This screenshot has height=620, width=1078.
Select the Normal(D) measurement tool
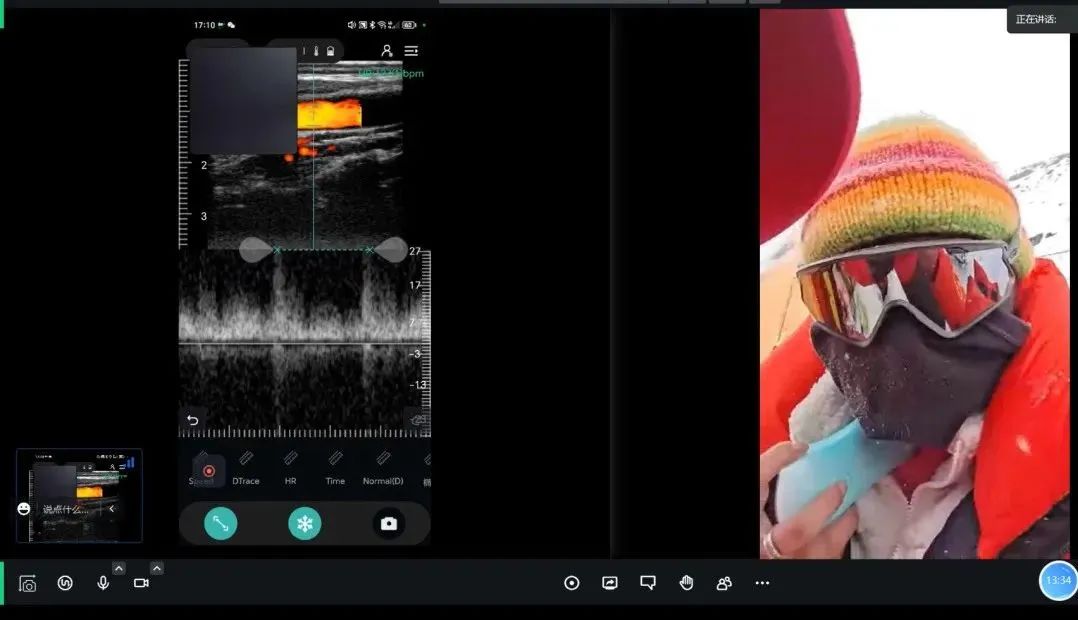pos(383,469)
